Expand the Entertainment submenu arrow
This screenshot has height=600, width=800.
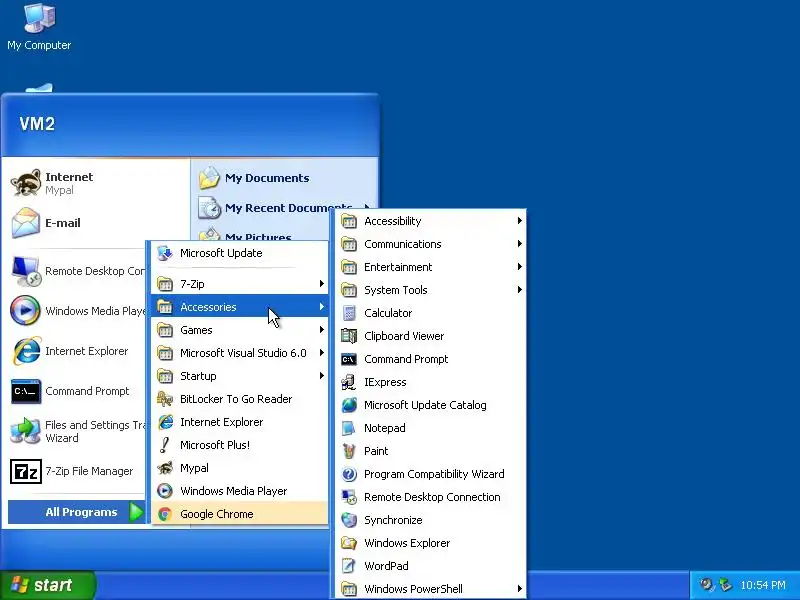(x=519, y=267)
